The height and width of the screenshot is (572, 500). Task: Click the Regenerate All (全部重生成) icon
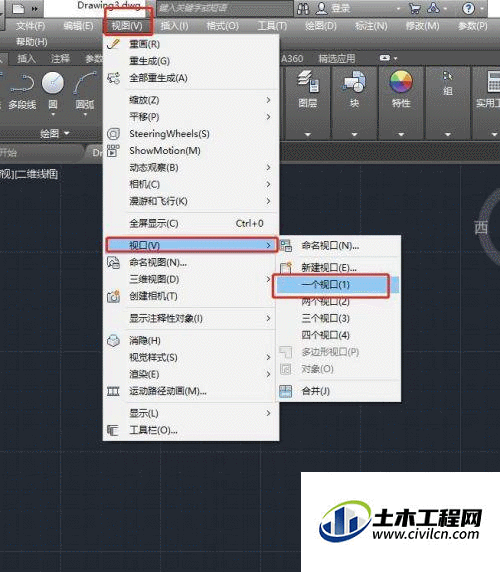[x=113, y=78]
